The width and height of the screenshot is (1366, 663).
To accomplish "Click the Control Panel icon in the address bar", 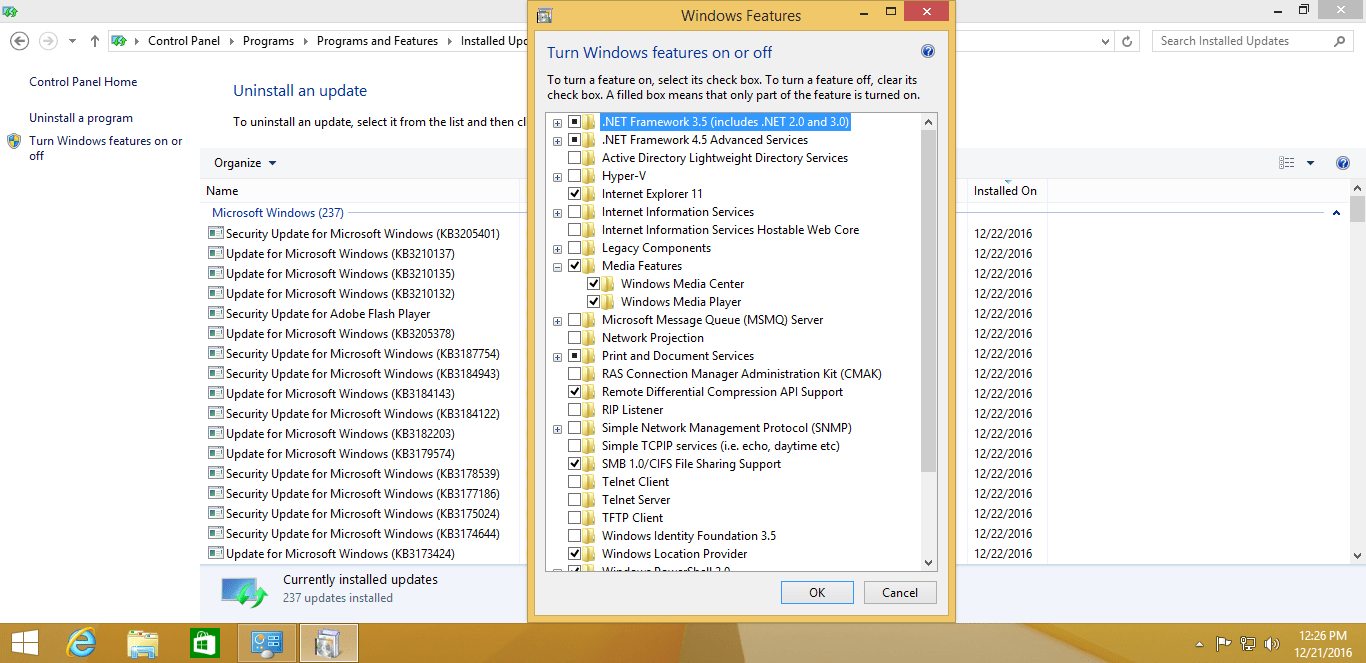I will tap(119, 41).
